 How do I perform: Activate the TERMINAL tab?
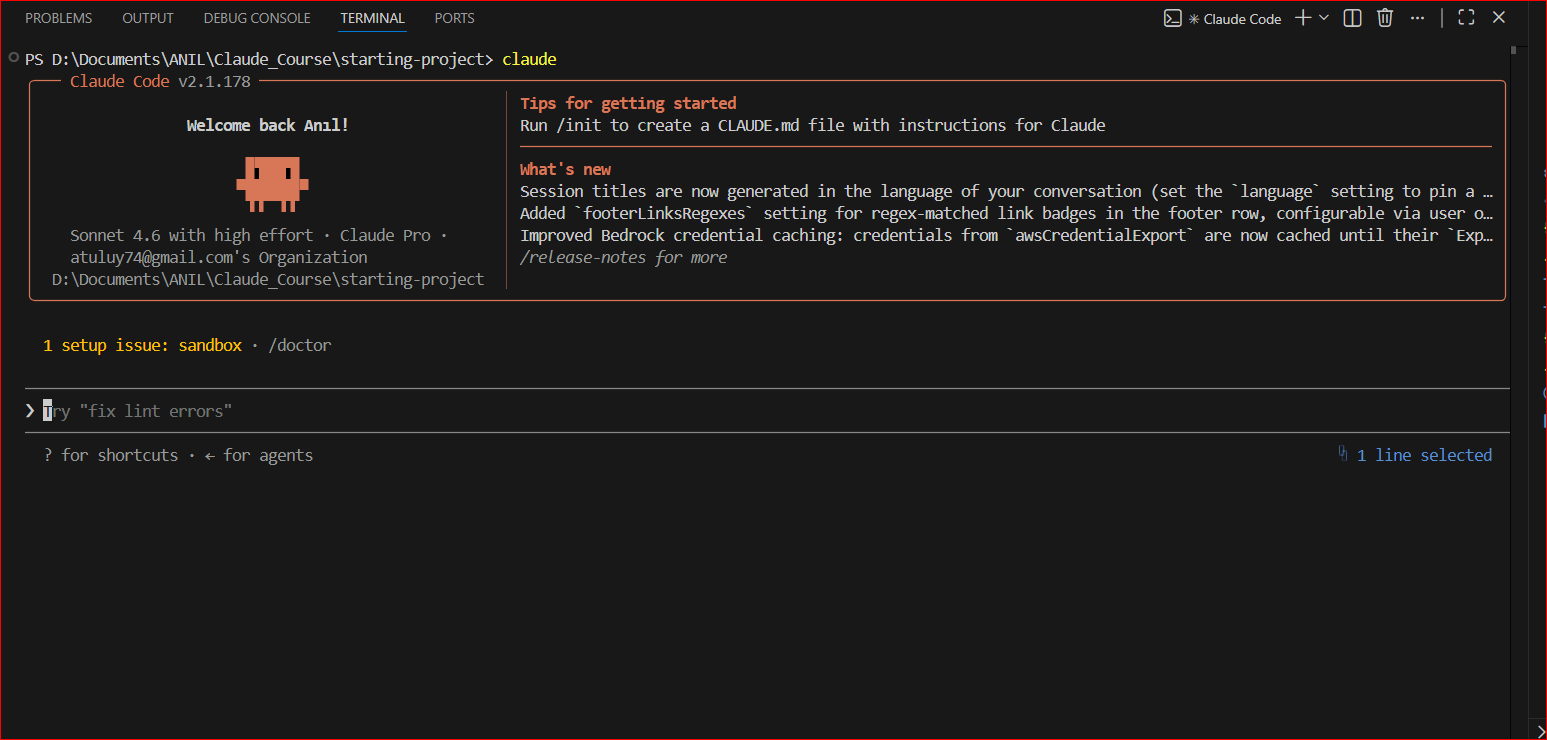pyautogui.click(x=372, y=18)
